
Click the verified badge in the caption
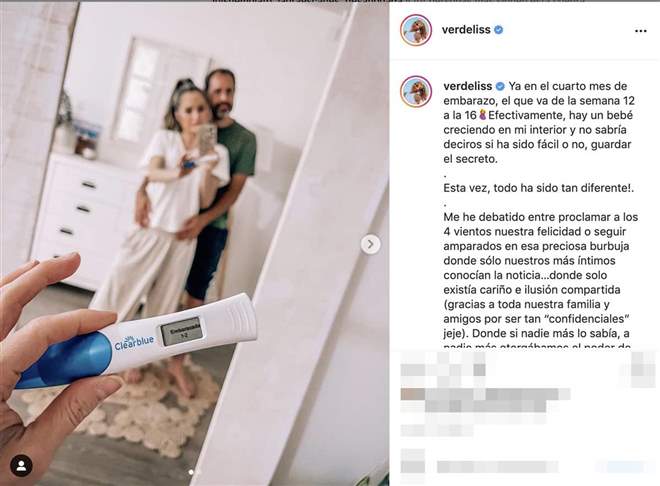click(500, 86)
